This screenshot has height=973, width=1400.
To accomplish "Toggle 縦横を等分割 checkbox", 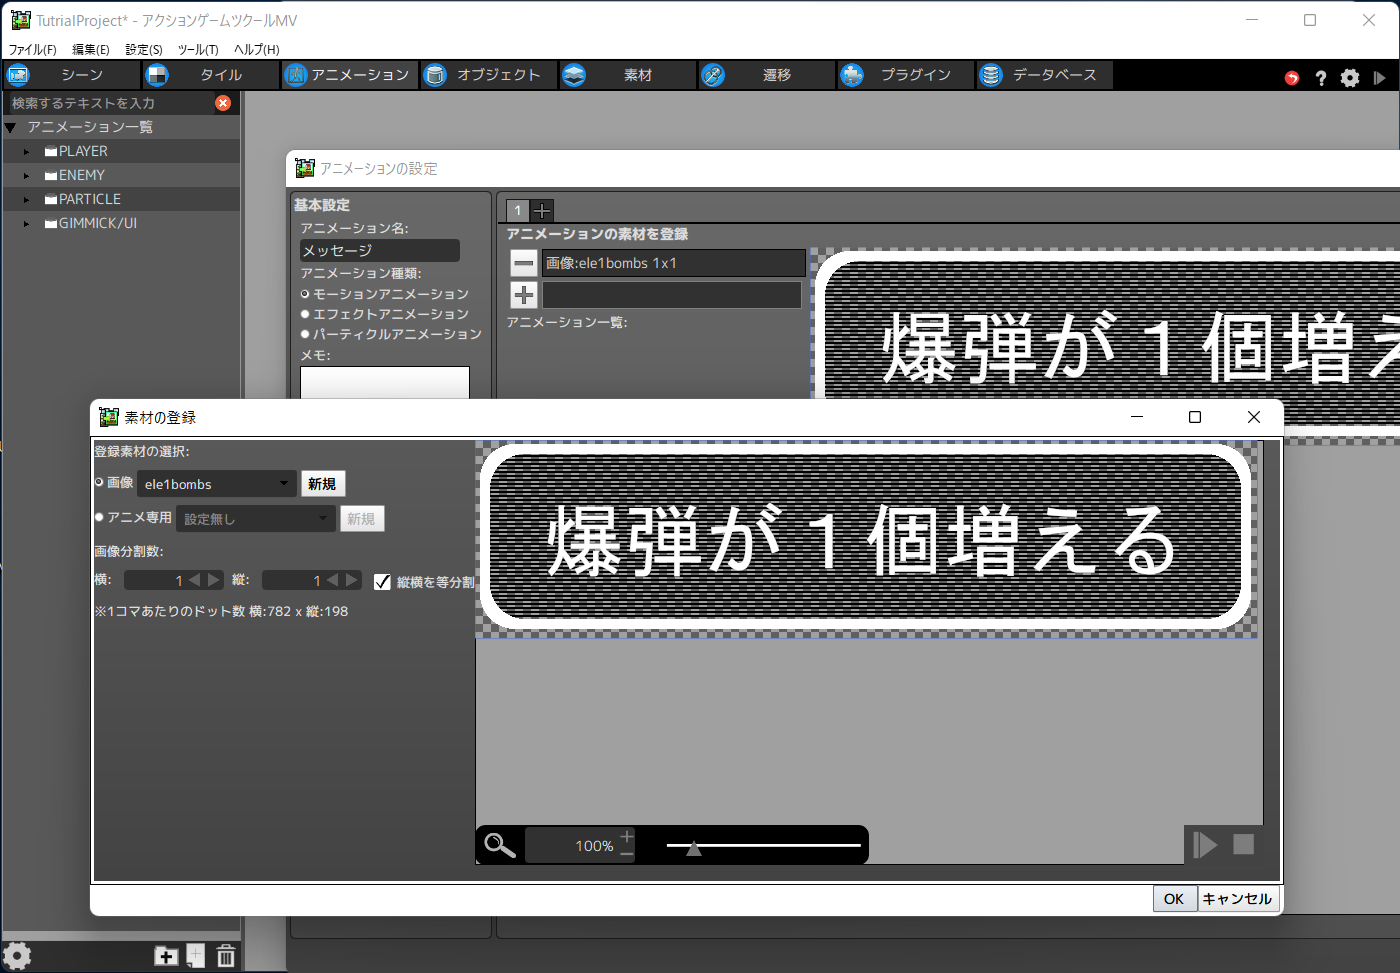I will [382, 582].
